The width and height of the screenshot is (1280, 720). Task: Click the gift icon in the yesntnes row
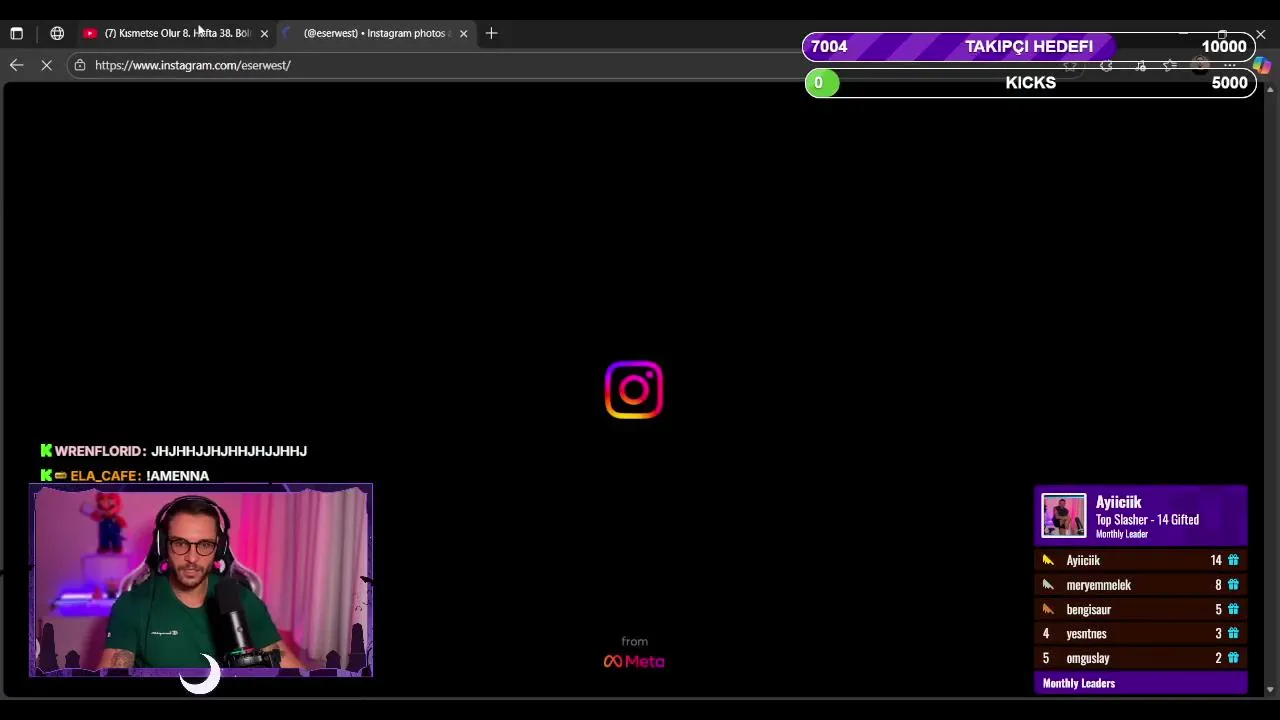tap(1233, 634)
